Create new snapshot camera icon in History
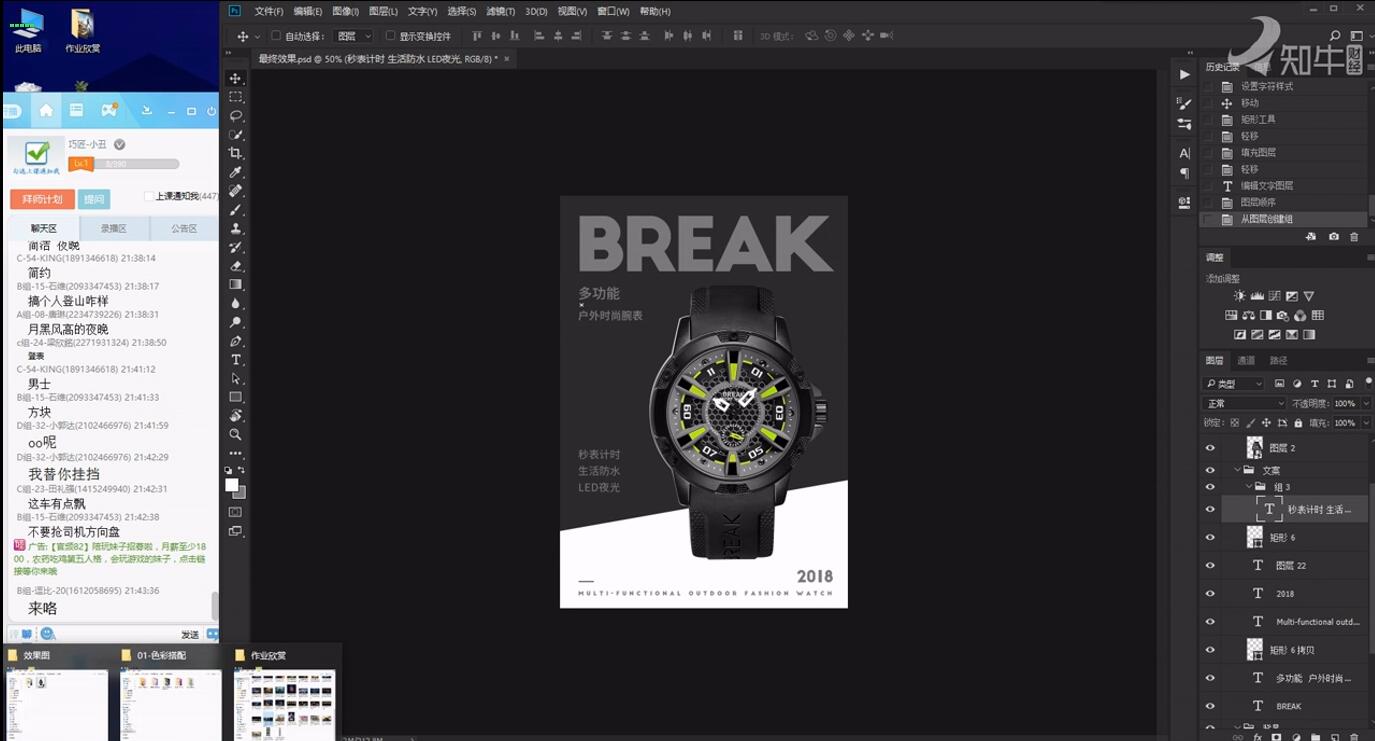 (1334, 237)
